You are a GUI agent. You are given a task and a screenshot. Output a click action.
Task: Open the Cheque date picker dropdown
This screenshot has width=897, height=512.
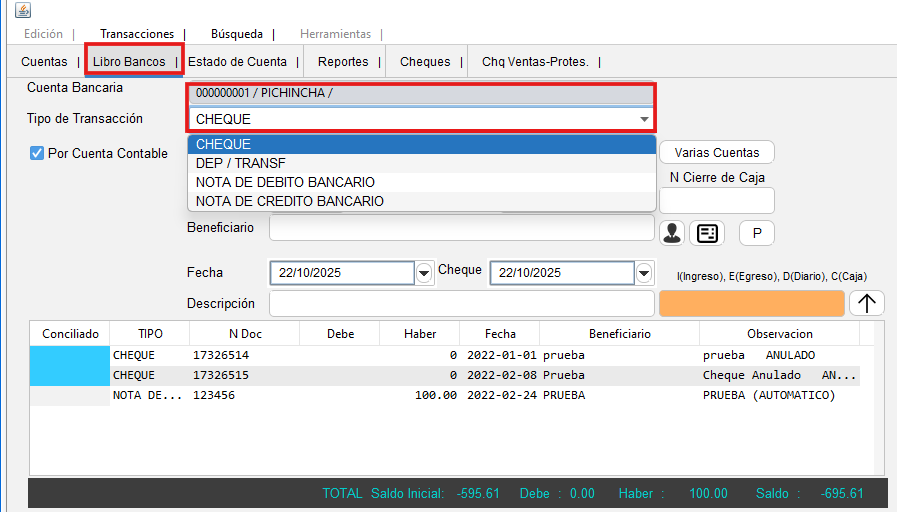[x=644, y=273]
